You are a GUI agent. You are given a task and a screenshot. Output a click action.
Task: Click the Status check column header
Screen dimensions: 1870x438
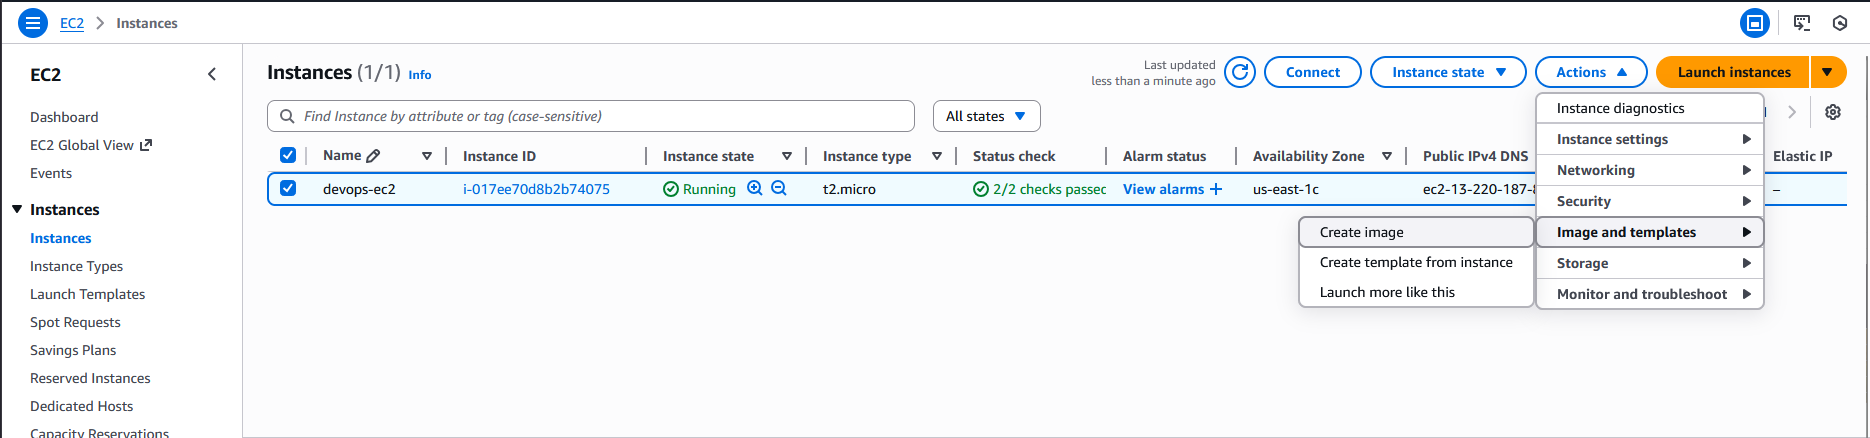point(1014,156)
